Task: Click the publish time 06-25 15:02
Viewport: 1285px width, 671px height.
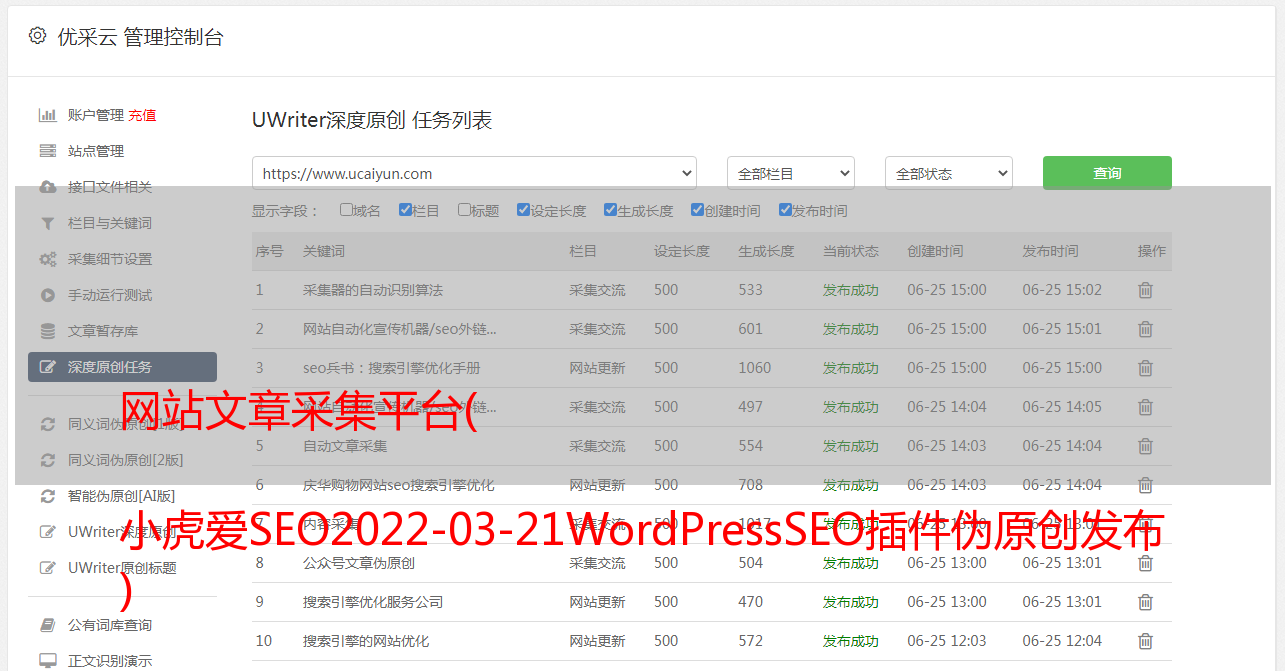Action: (x=1062, y=290)
